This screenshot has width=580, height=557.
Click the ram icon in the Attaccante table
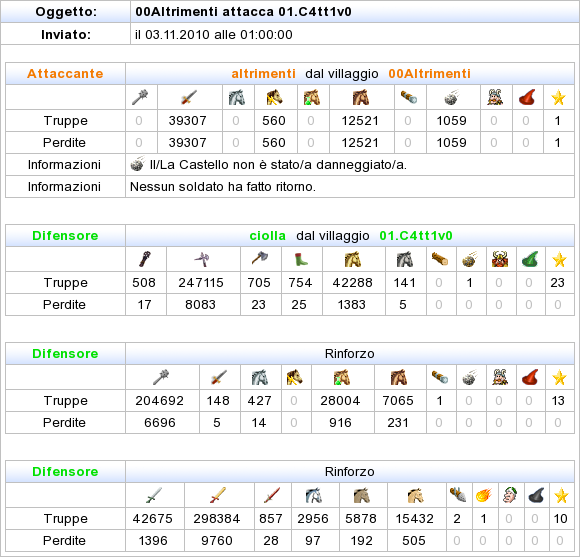click(409, 97)
